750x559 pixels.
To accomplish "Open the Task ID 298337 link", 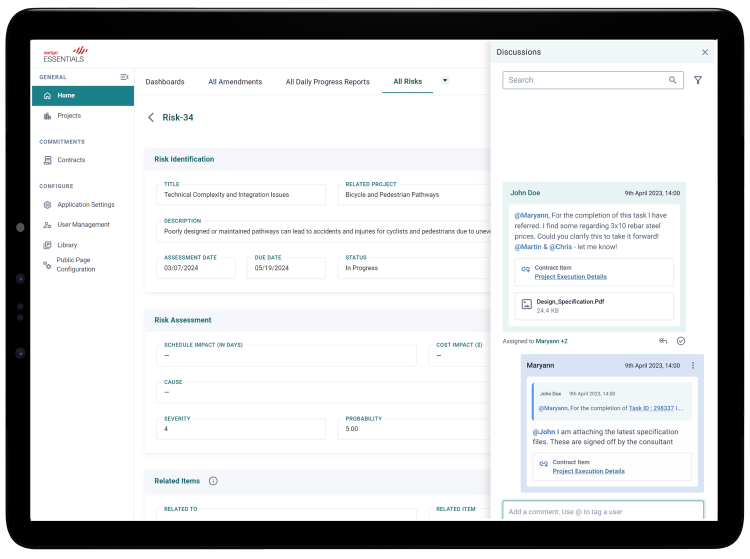I will (651, 408).
